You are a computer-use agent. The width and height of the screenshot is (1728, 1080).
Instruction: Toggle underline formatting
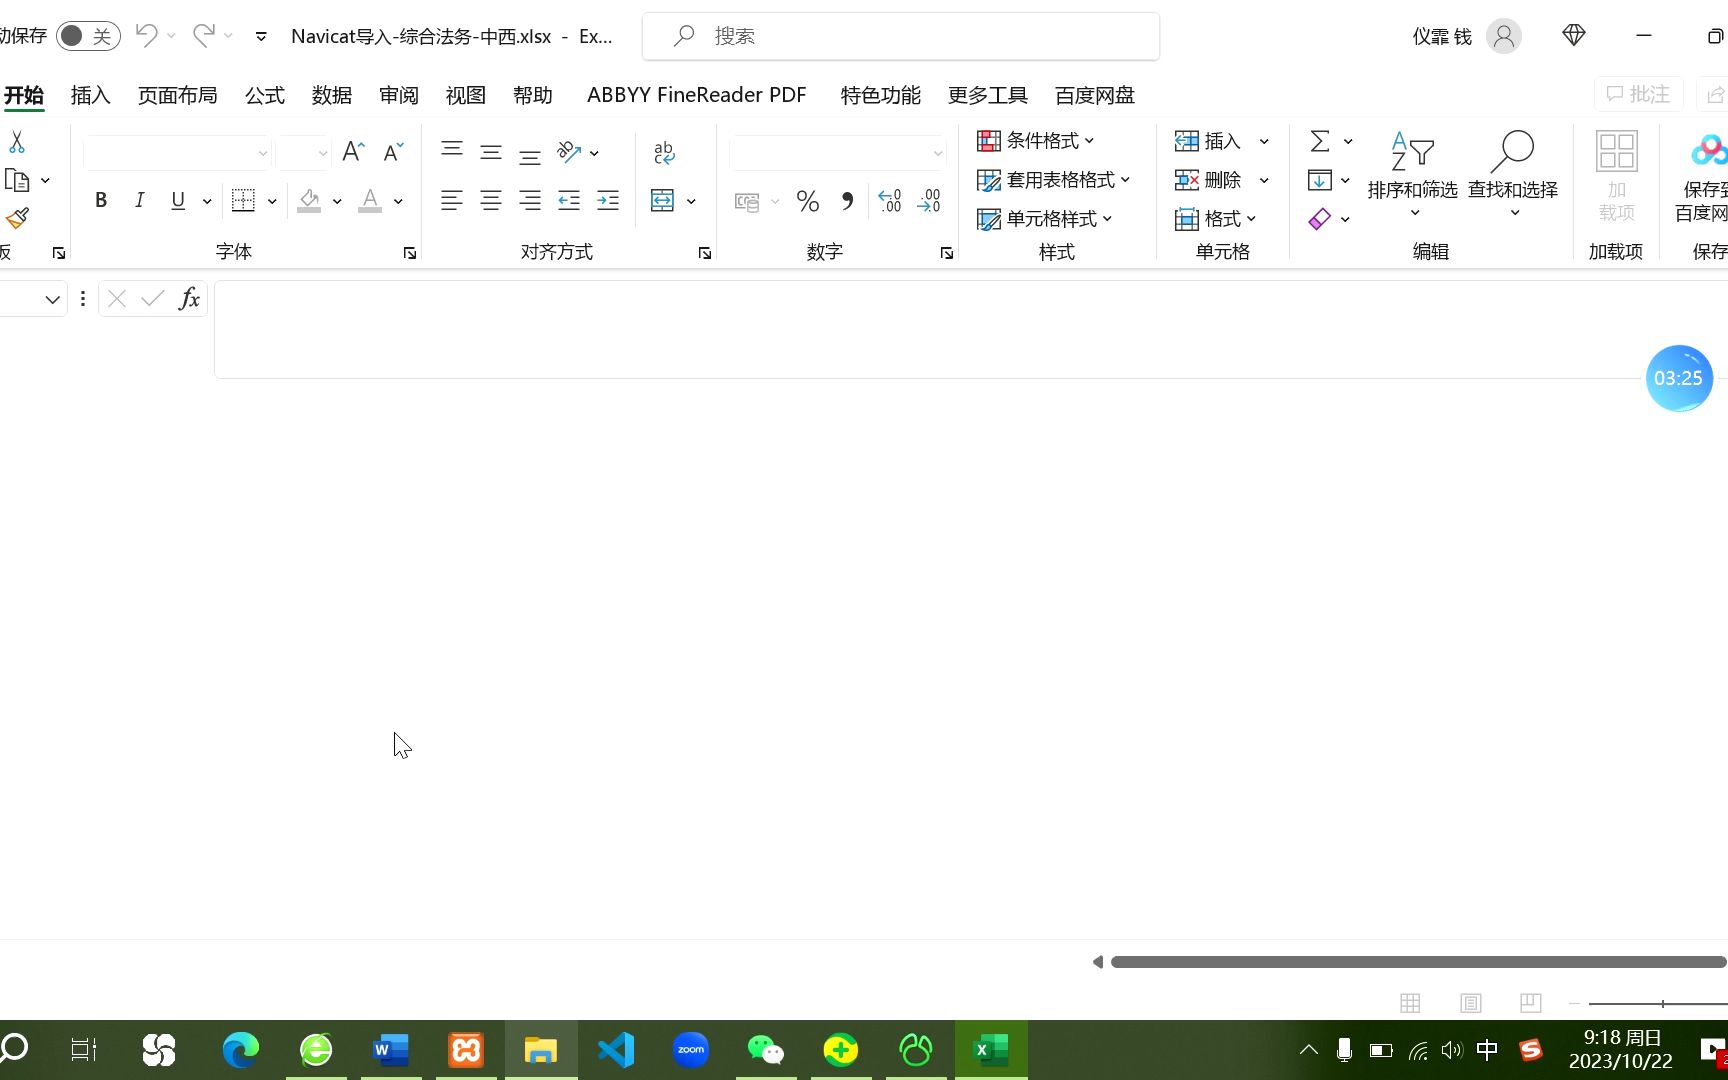point(178,200)
